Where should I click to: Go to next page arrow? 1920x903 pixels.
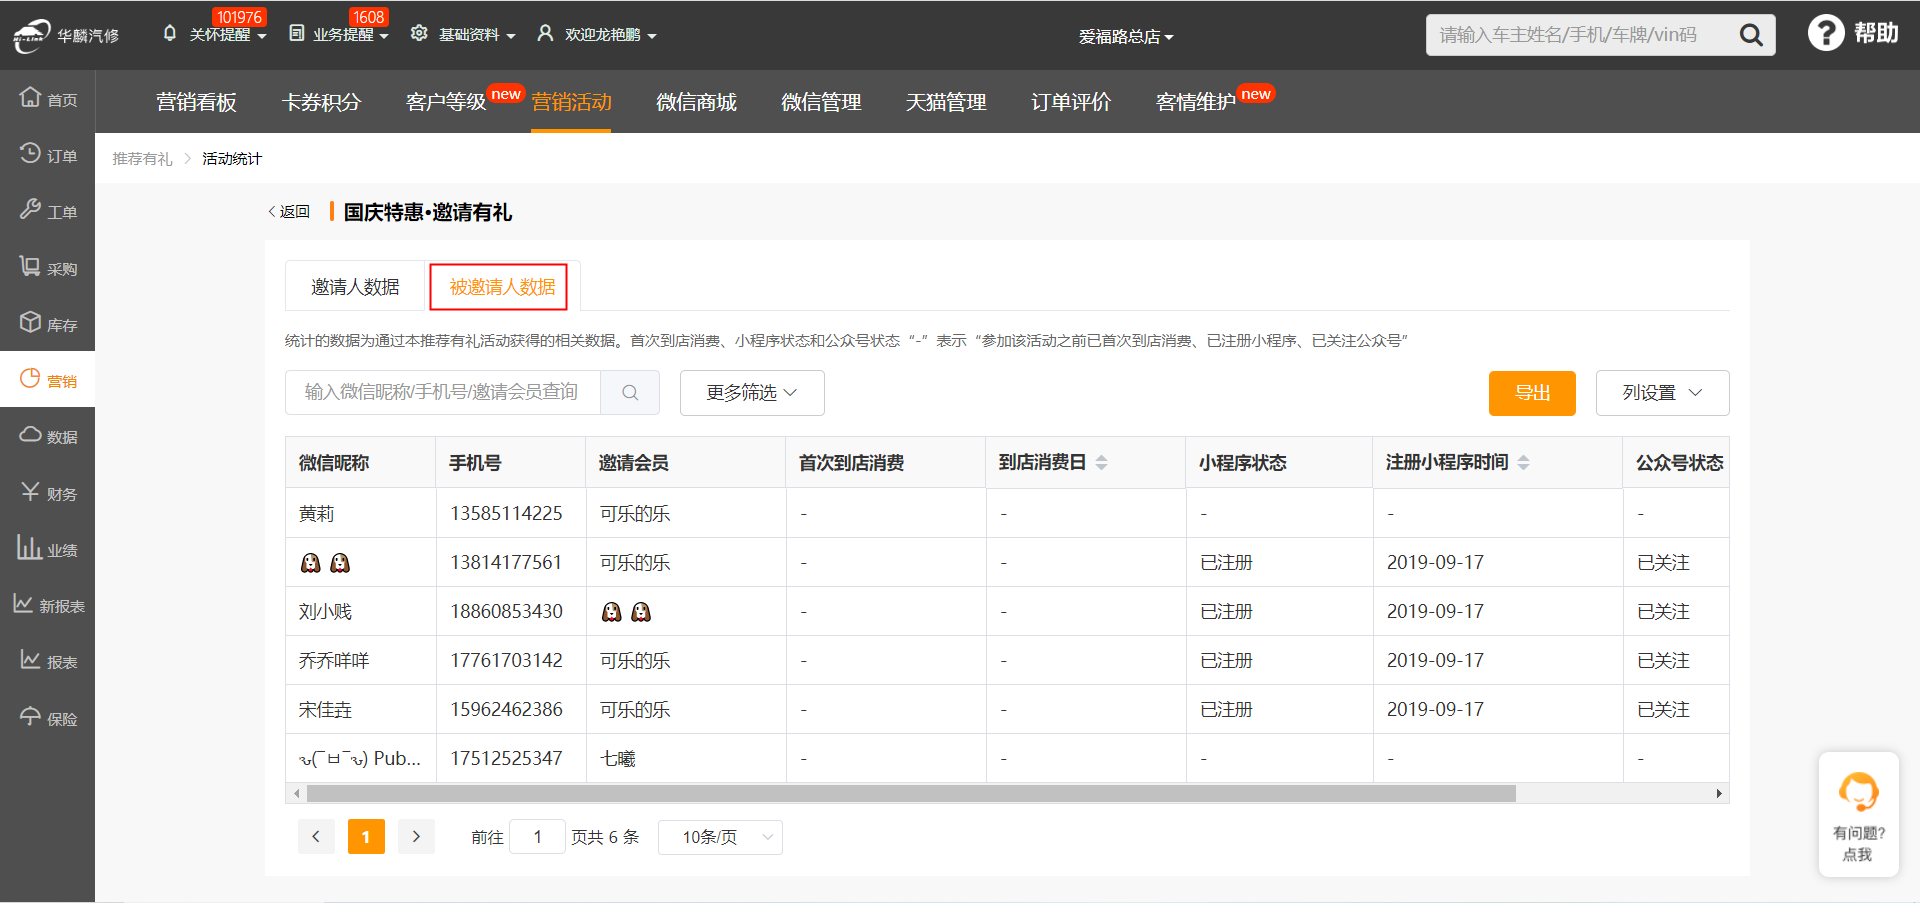416,837
